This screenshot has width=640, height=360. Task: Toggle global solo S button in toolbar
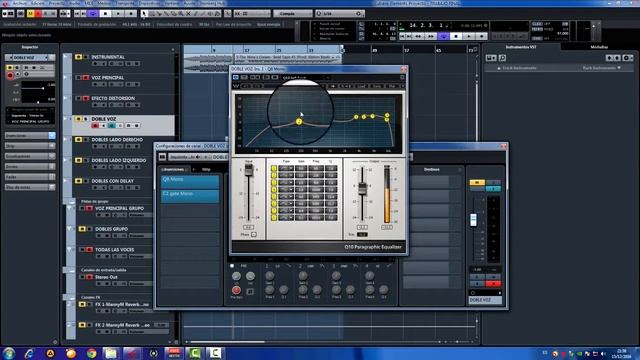[38, 13]
